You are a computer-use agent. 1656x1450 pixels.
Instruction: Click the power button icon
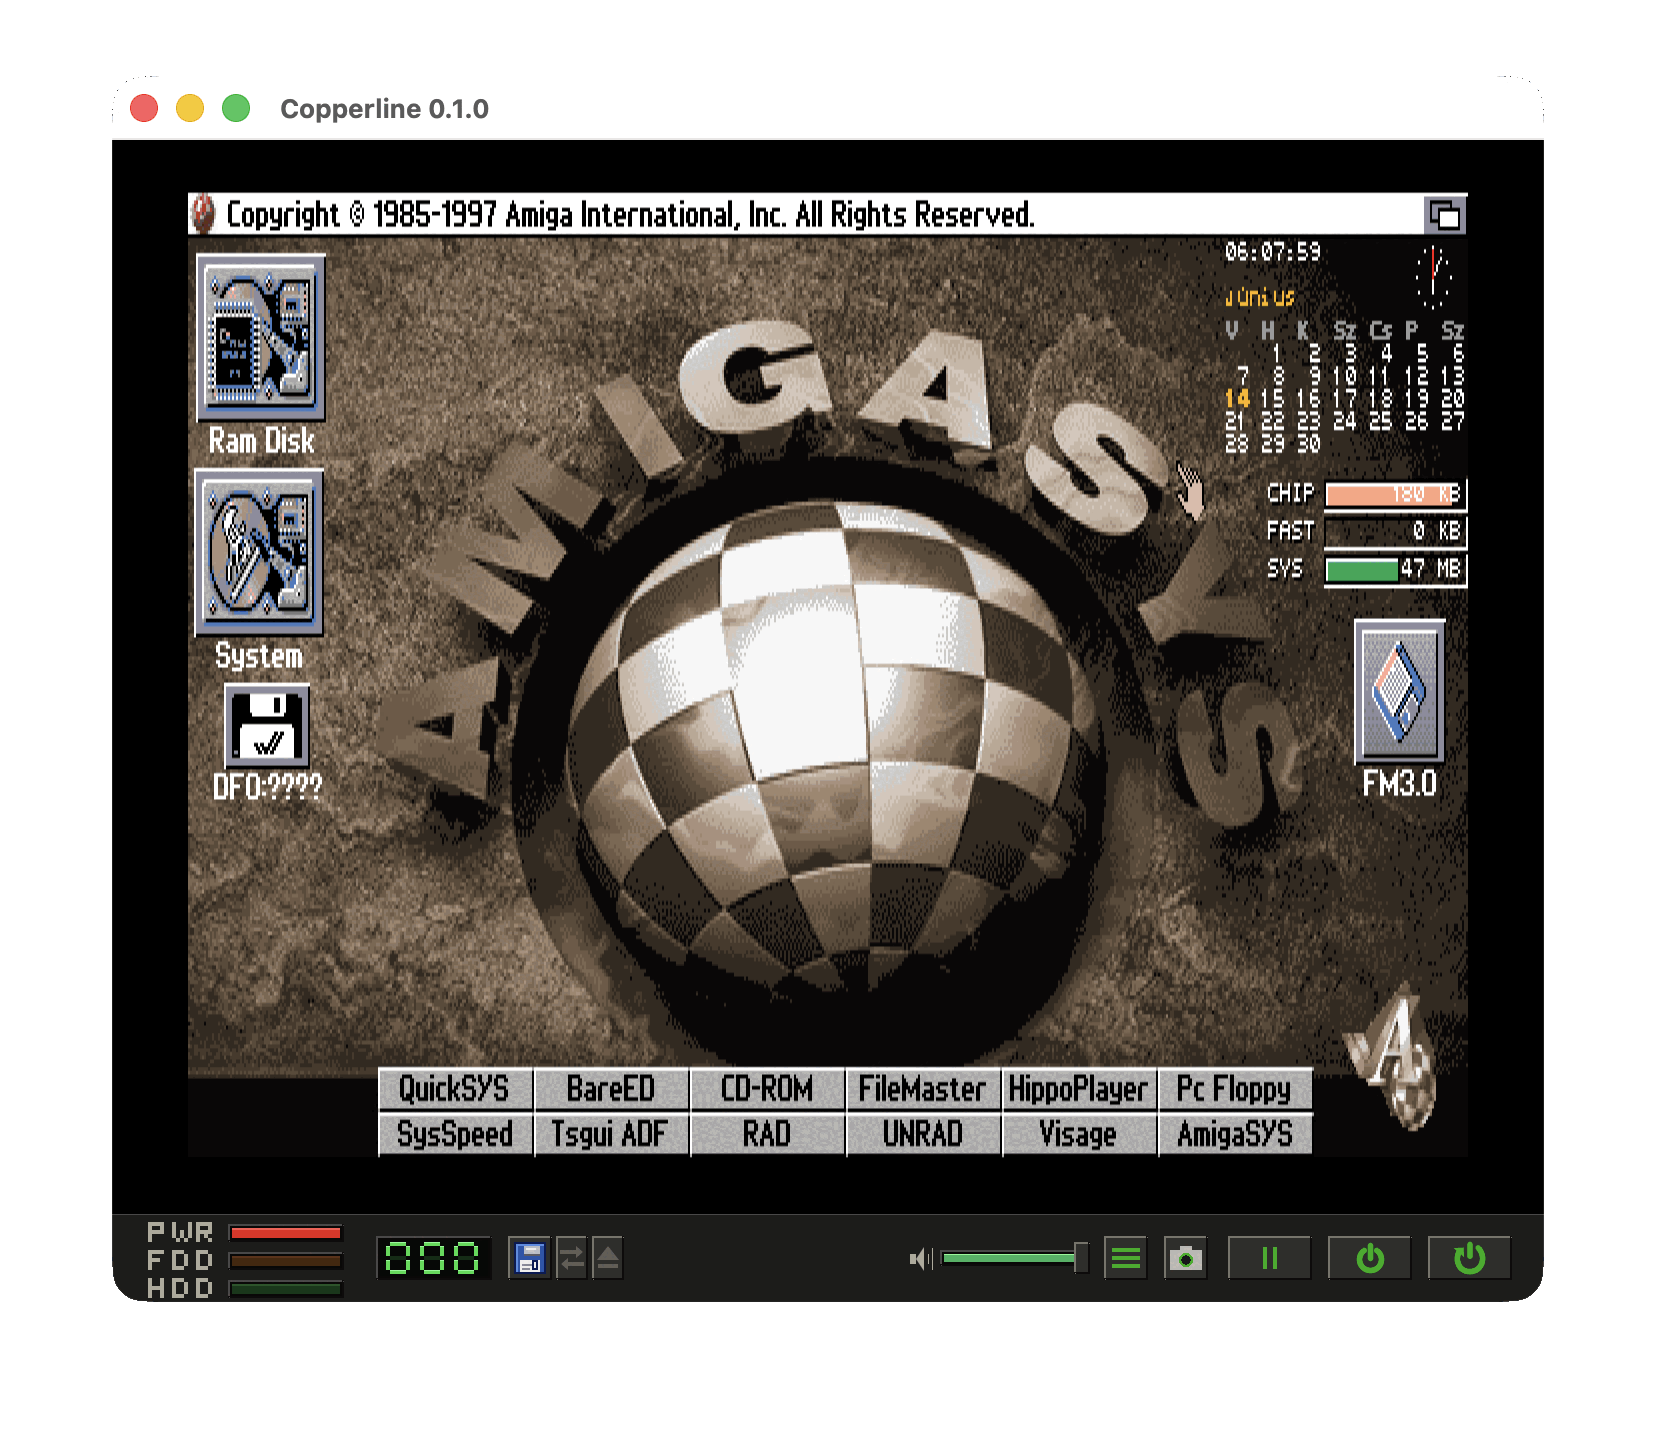(x=1370, y=1258)
